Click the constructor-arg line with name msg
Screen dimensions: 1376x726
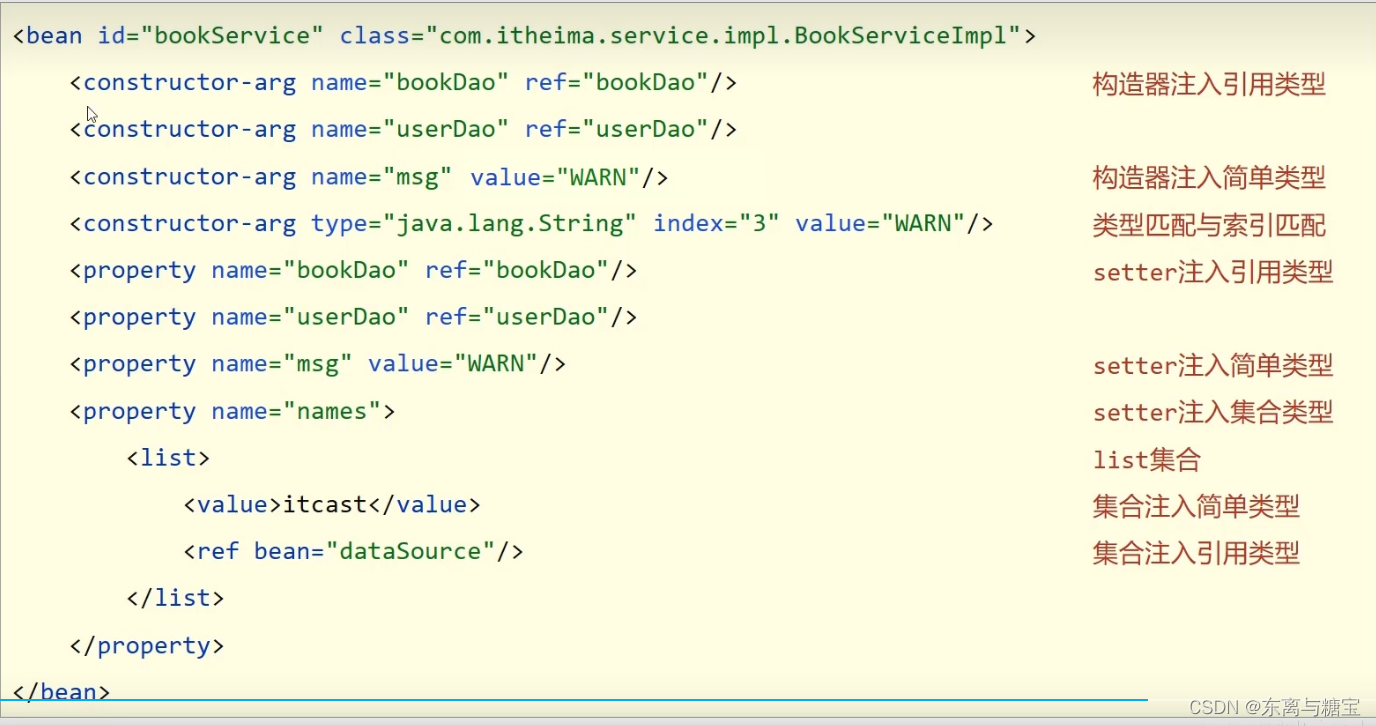click(369, 177)
